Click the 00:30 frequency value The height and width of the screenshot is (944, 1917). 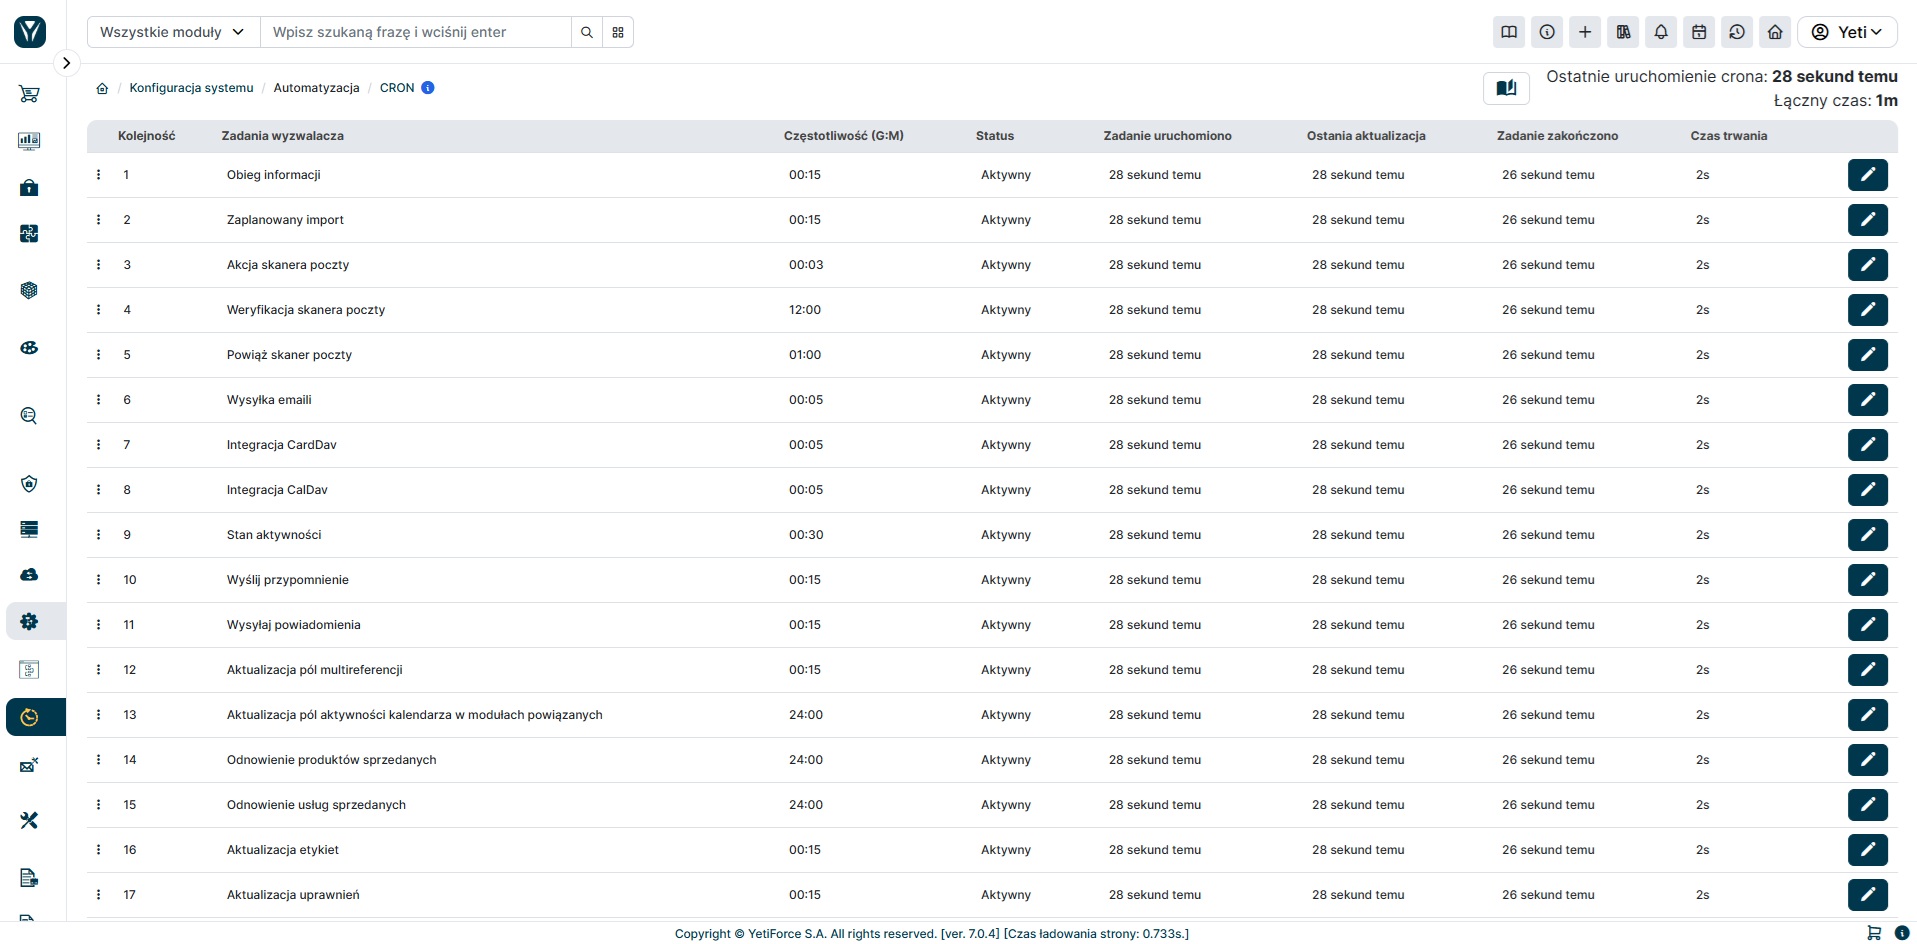806,535
